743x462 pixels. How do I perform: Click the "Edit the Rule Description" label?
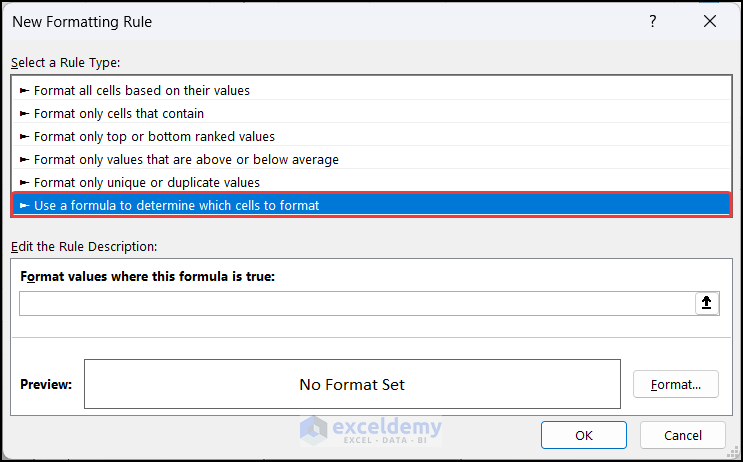[x=84, y=246]
